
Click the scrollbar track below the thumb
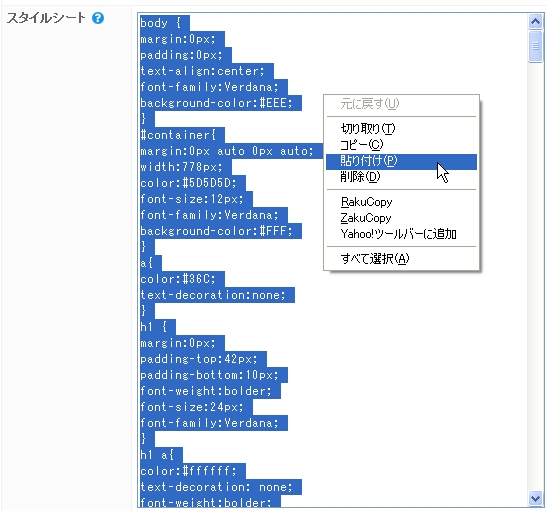(535, 276)
